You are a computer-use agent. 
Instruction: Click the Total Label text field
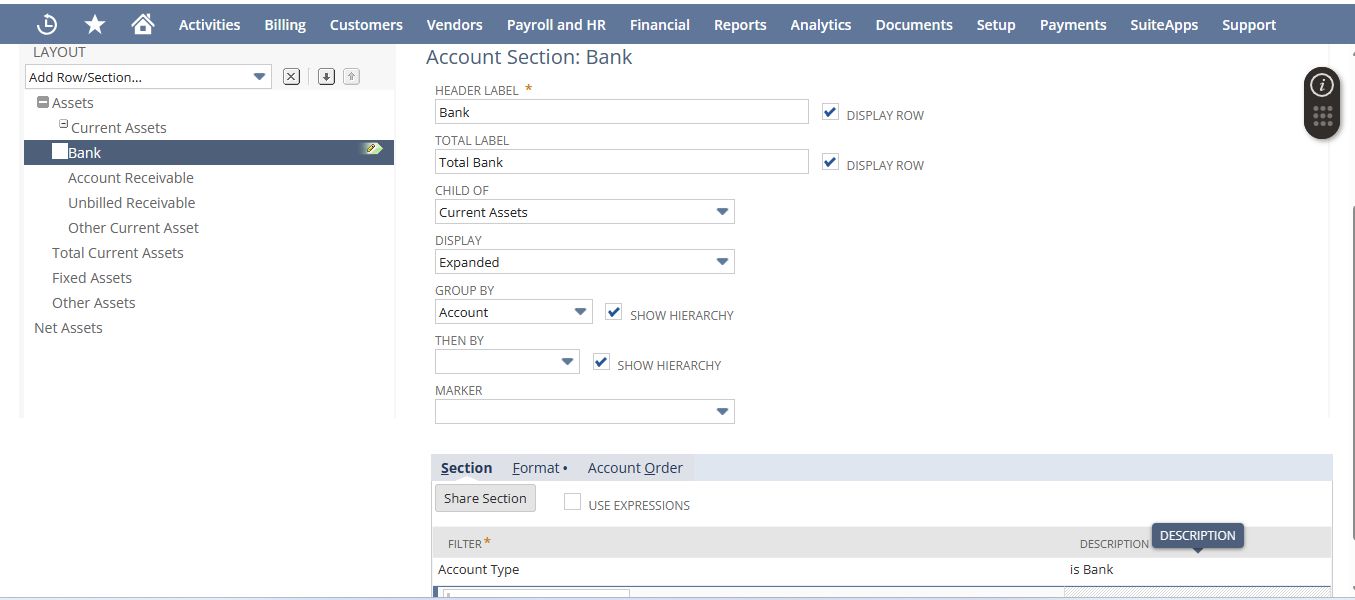click(621, 162)
